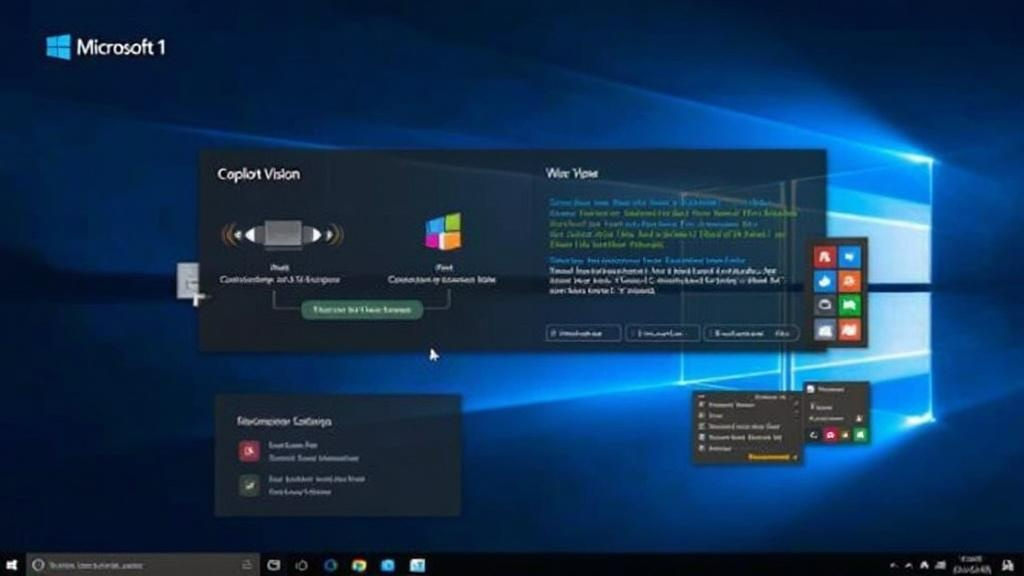The height and width of the screenshot is (576, 1024).
Task: Toggle the fourth checkbox row in the small popup list
Action: tap(738, 438)
